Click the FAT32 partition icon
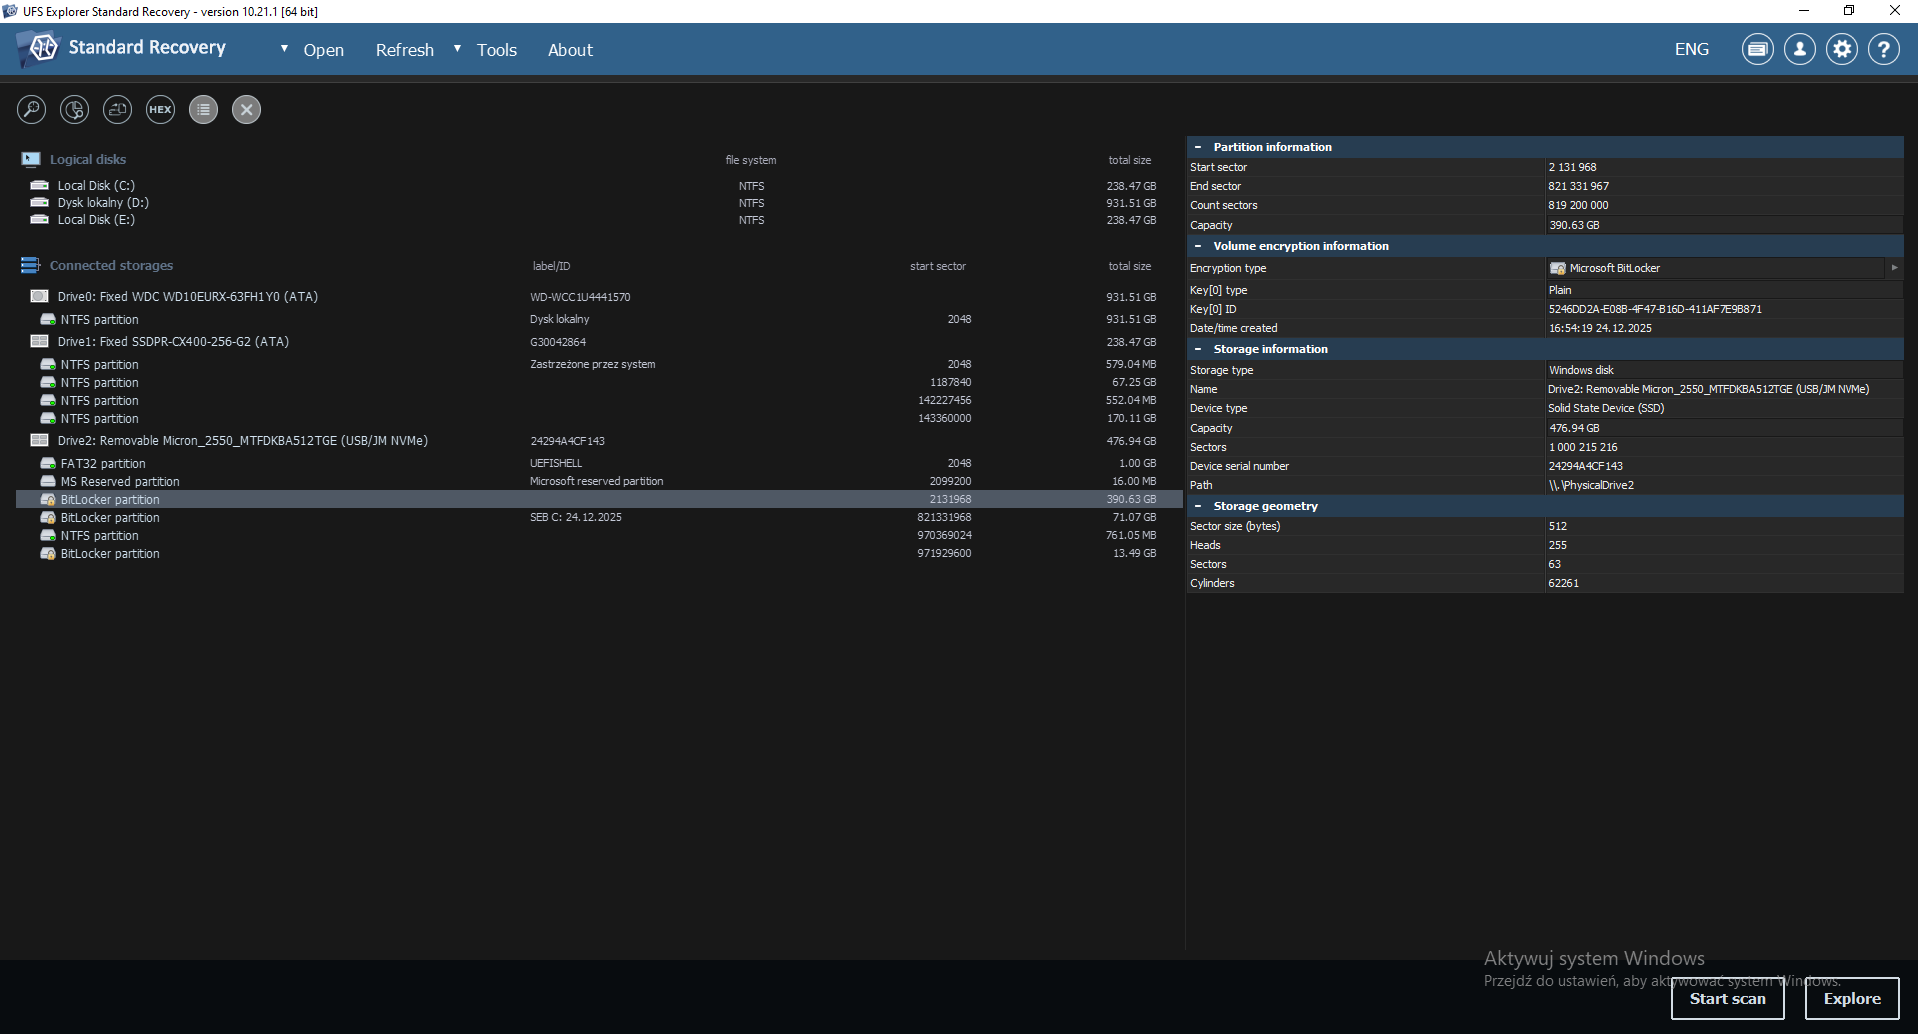Viewport: 1918px width, 1034px height. 48,464
